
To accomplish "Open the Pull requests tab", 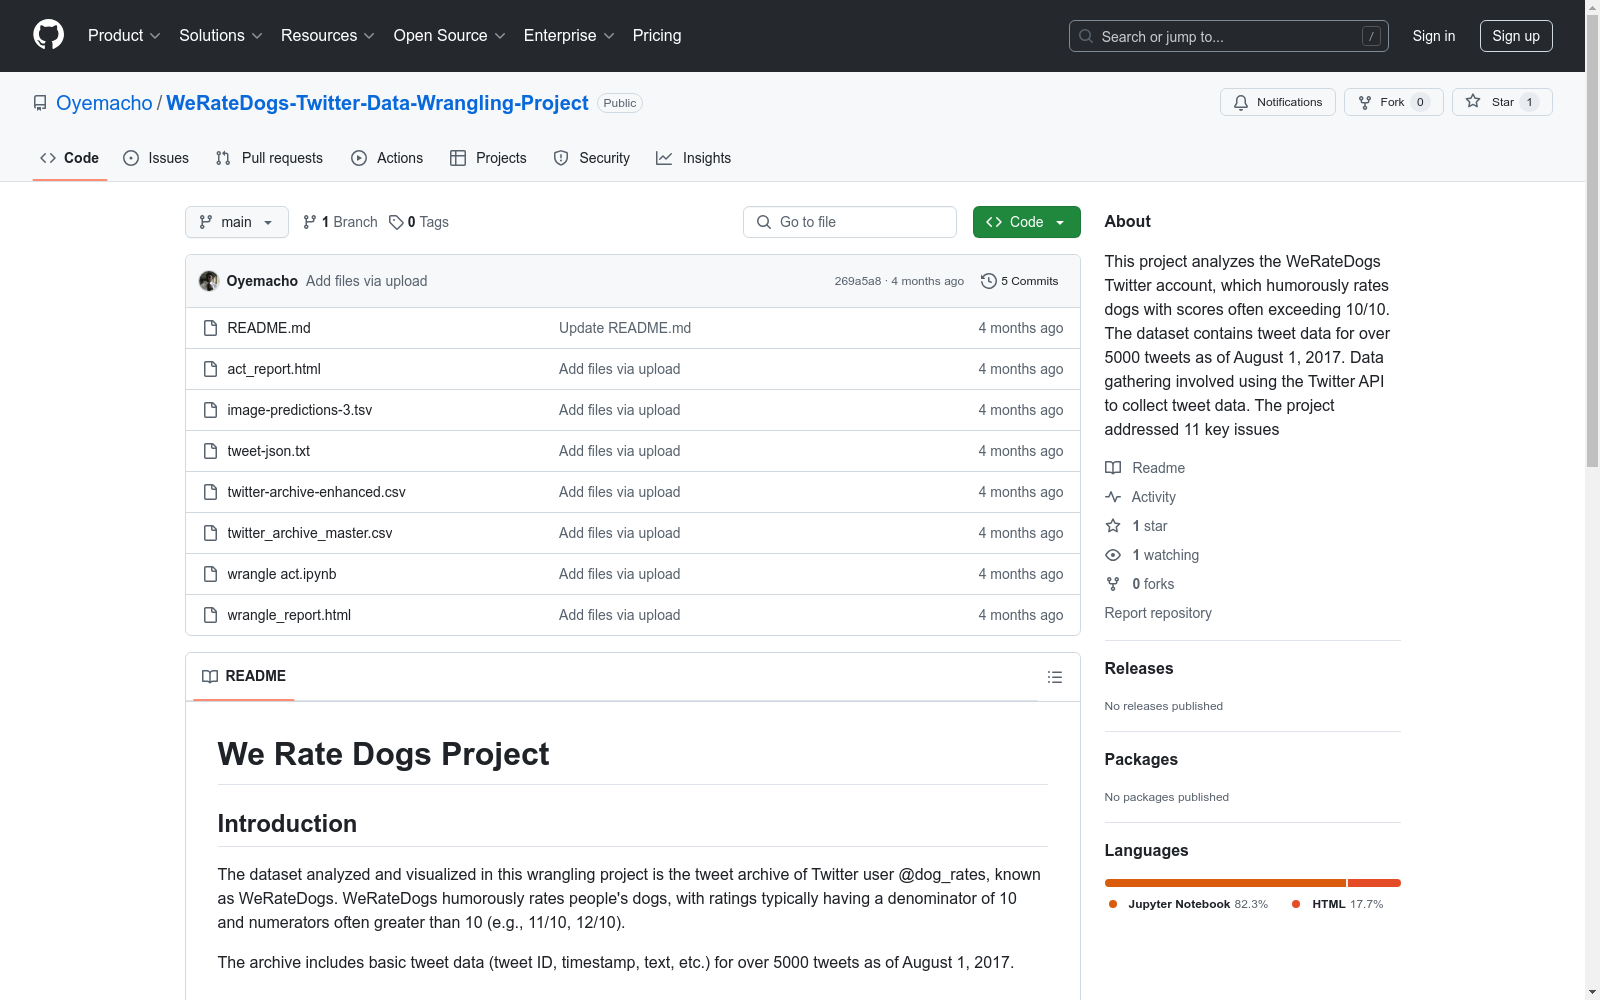I will click(269, 158).
